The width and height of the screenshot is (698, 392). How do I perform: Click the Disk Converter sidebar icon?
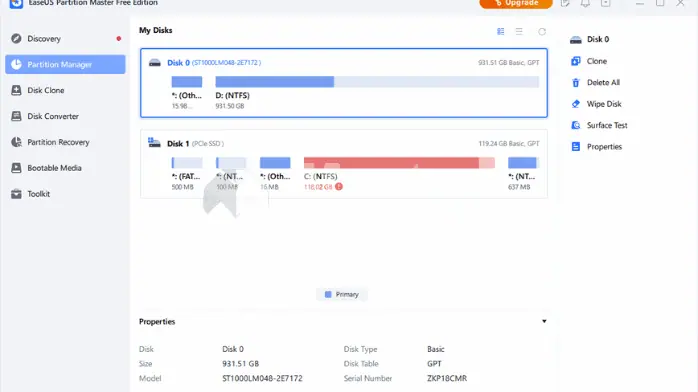(x=16, y=116)
